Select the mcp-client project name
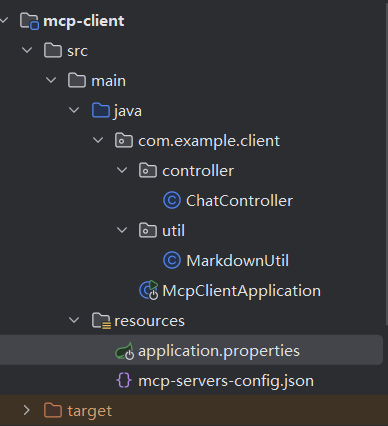388x426 pixels. click(84, 21)
